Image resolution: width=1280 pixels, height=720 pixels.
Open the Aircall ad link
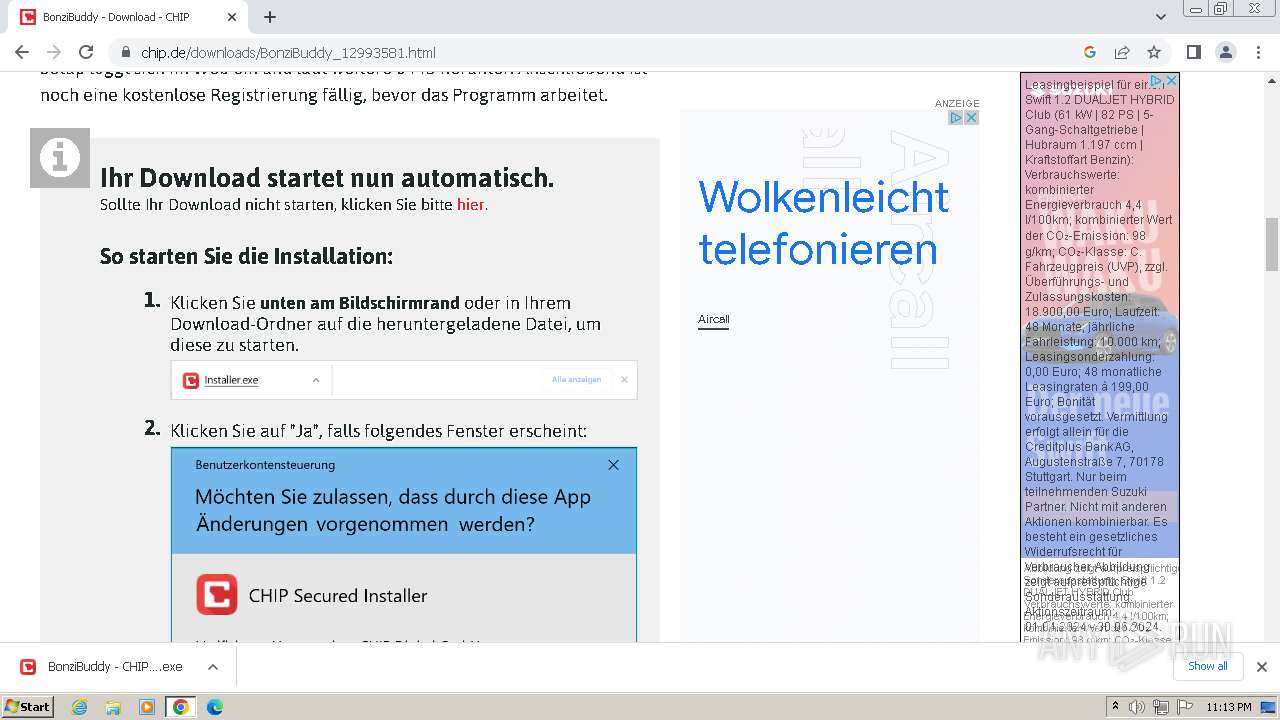tap(713, 319)
